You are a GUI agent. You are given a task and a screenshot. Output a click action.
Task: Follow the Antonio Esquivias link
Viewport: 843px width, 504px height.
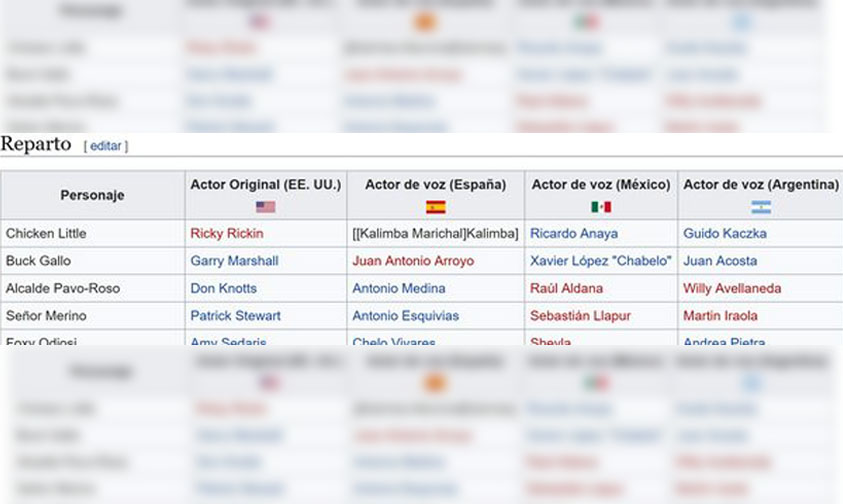(405, 316)
